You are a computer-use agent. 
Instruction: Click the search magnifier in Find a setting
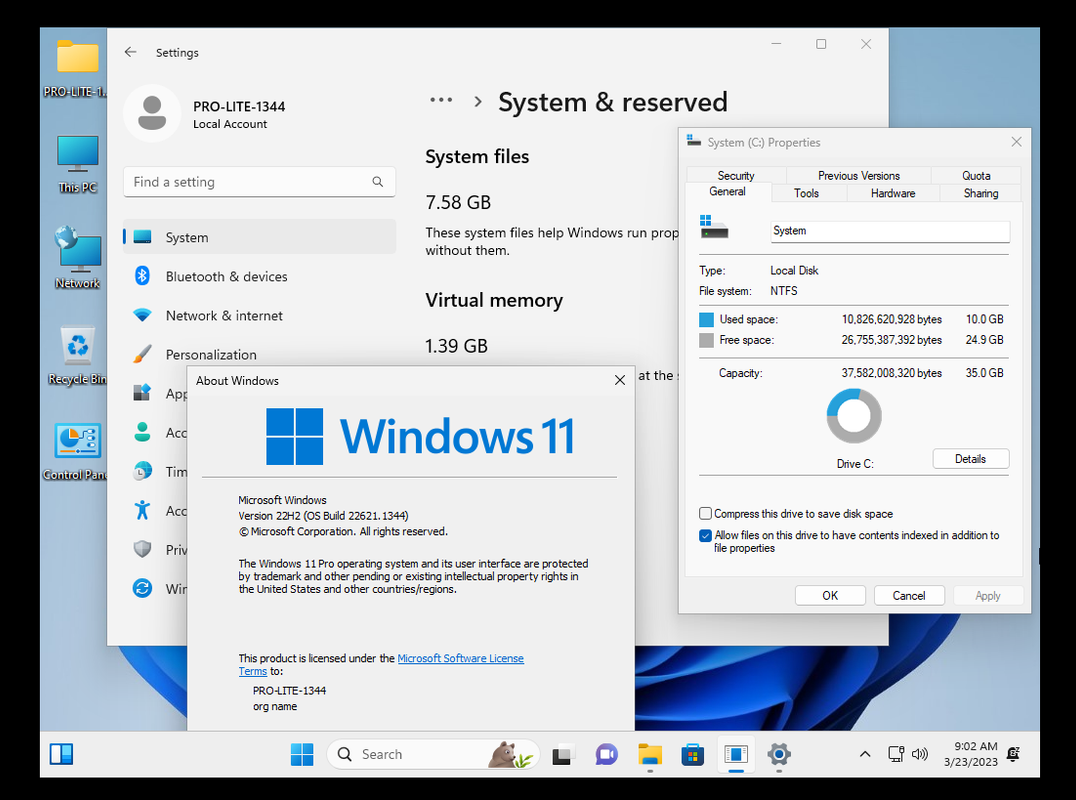pos(377,182)
